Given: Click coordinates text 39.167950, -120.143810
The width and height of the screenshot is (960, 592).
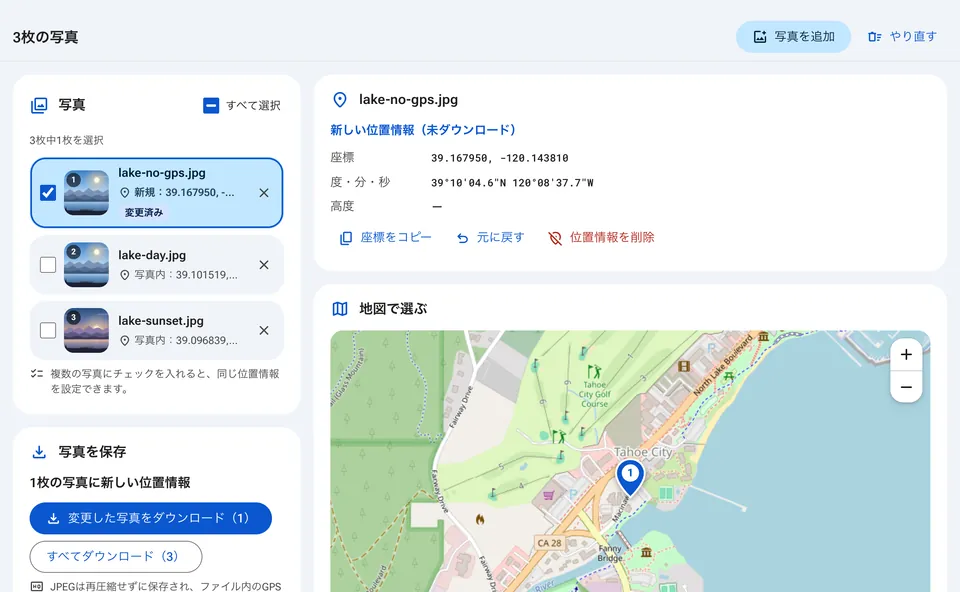Looking at the screenshot, I should click(x=500, y=158).
